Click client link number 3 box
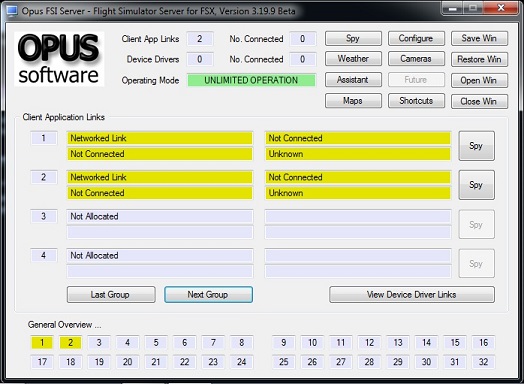Viewport: 524px width, 384px height. tap(44, 217)
